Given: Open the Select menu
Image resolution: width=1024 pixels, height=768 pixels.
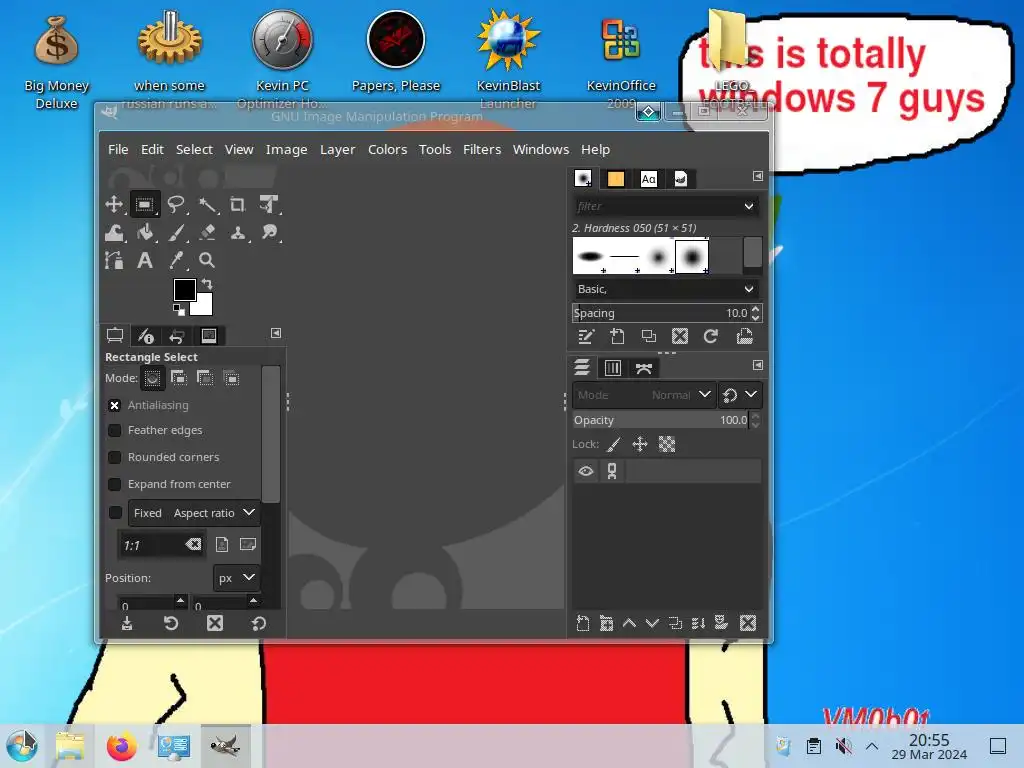Looking at the screenshot, I should click(194, 150).
